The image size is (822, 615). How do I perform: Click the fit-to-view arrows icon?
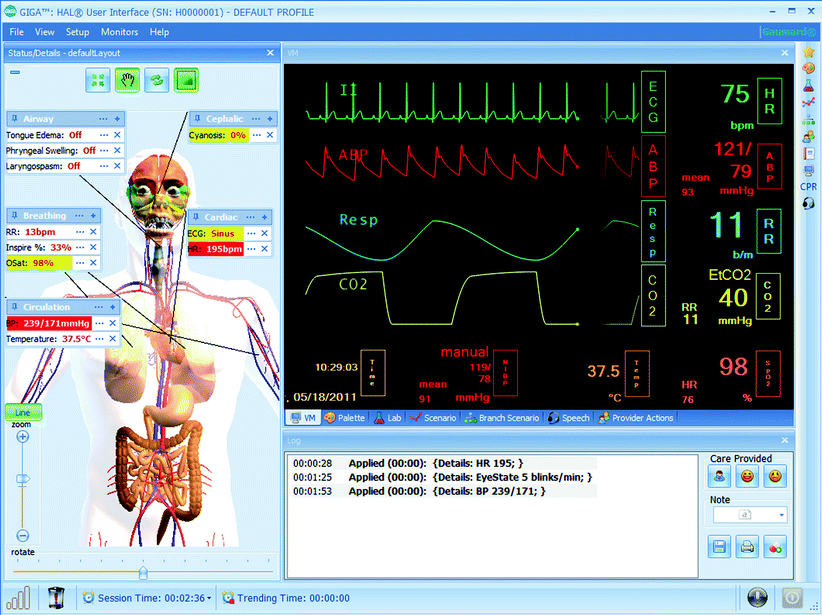(97, 80)
